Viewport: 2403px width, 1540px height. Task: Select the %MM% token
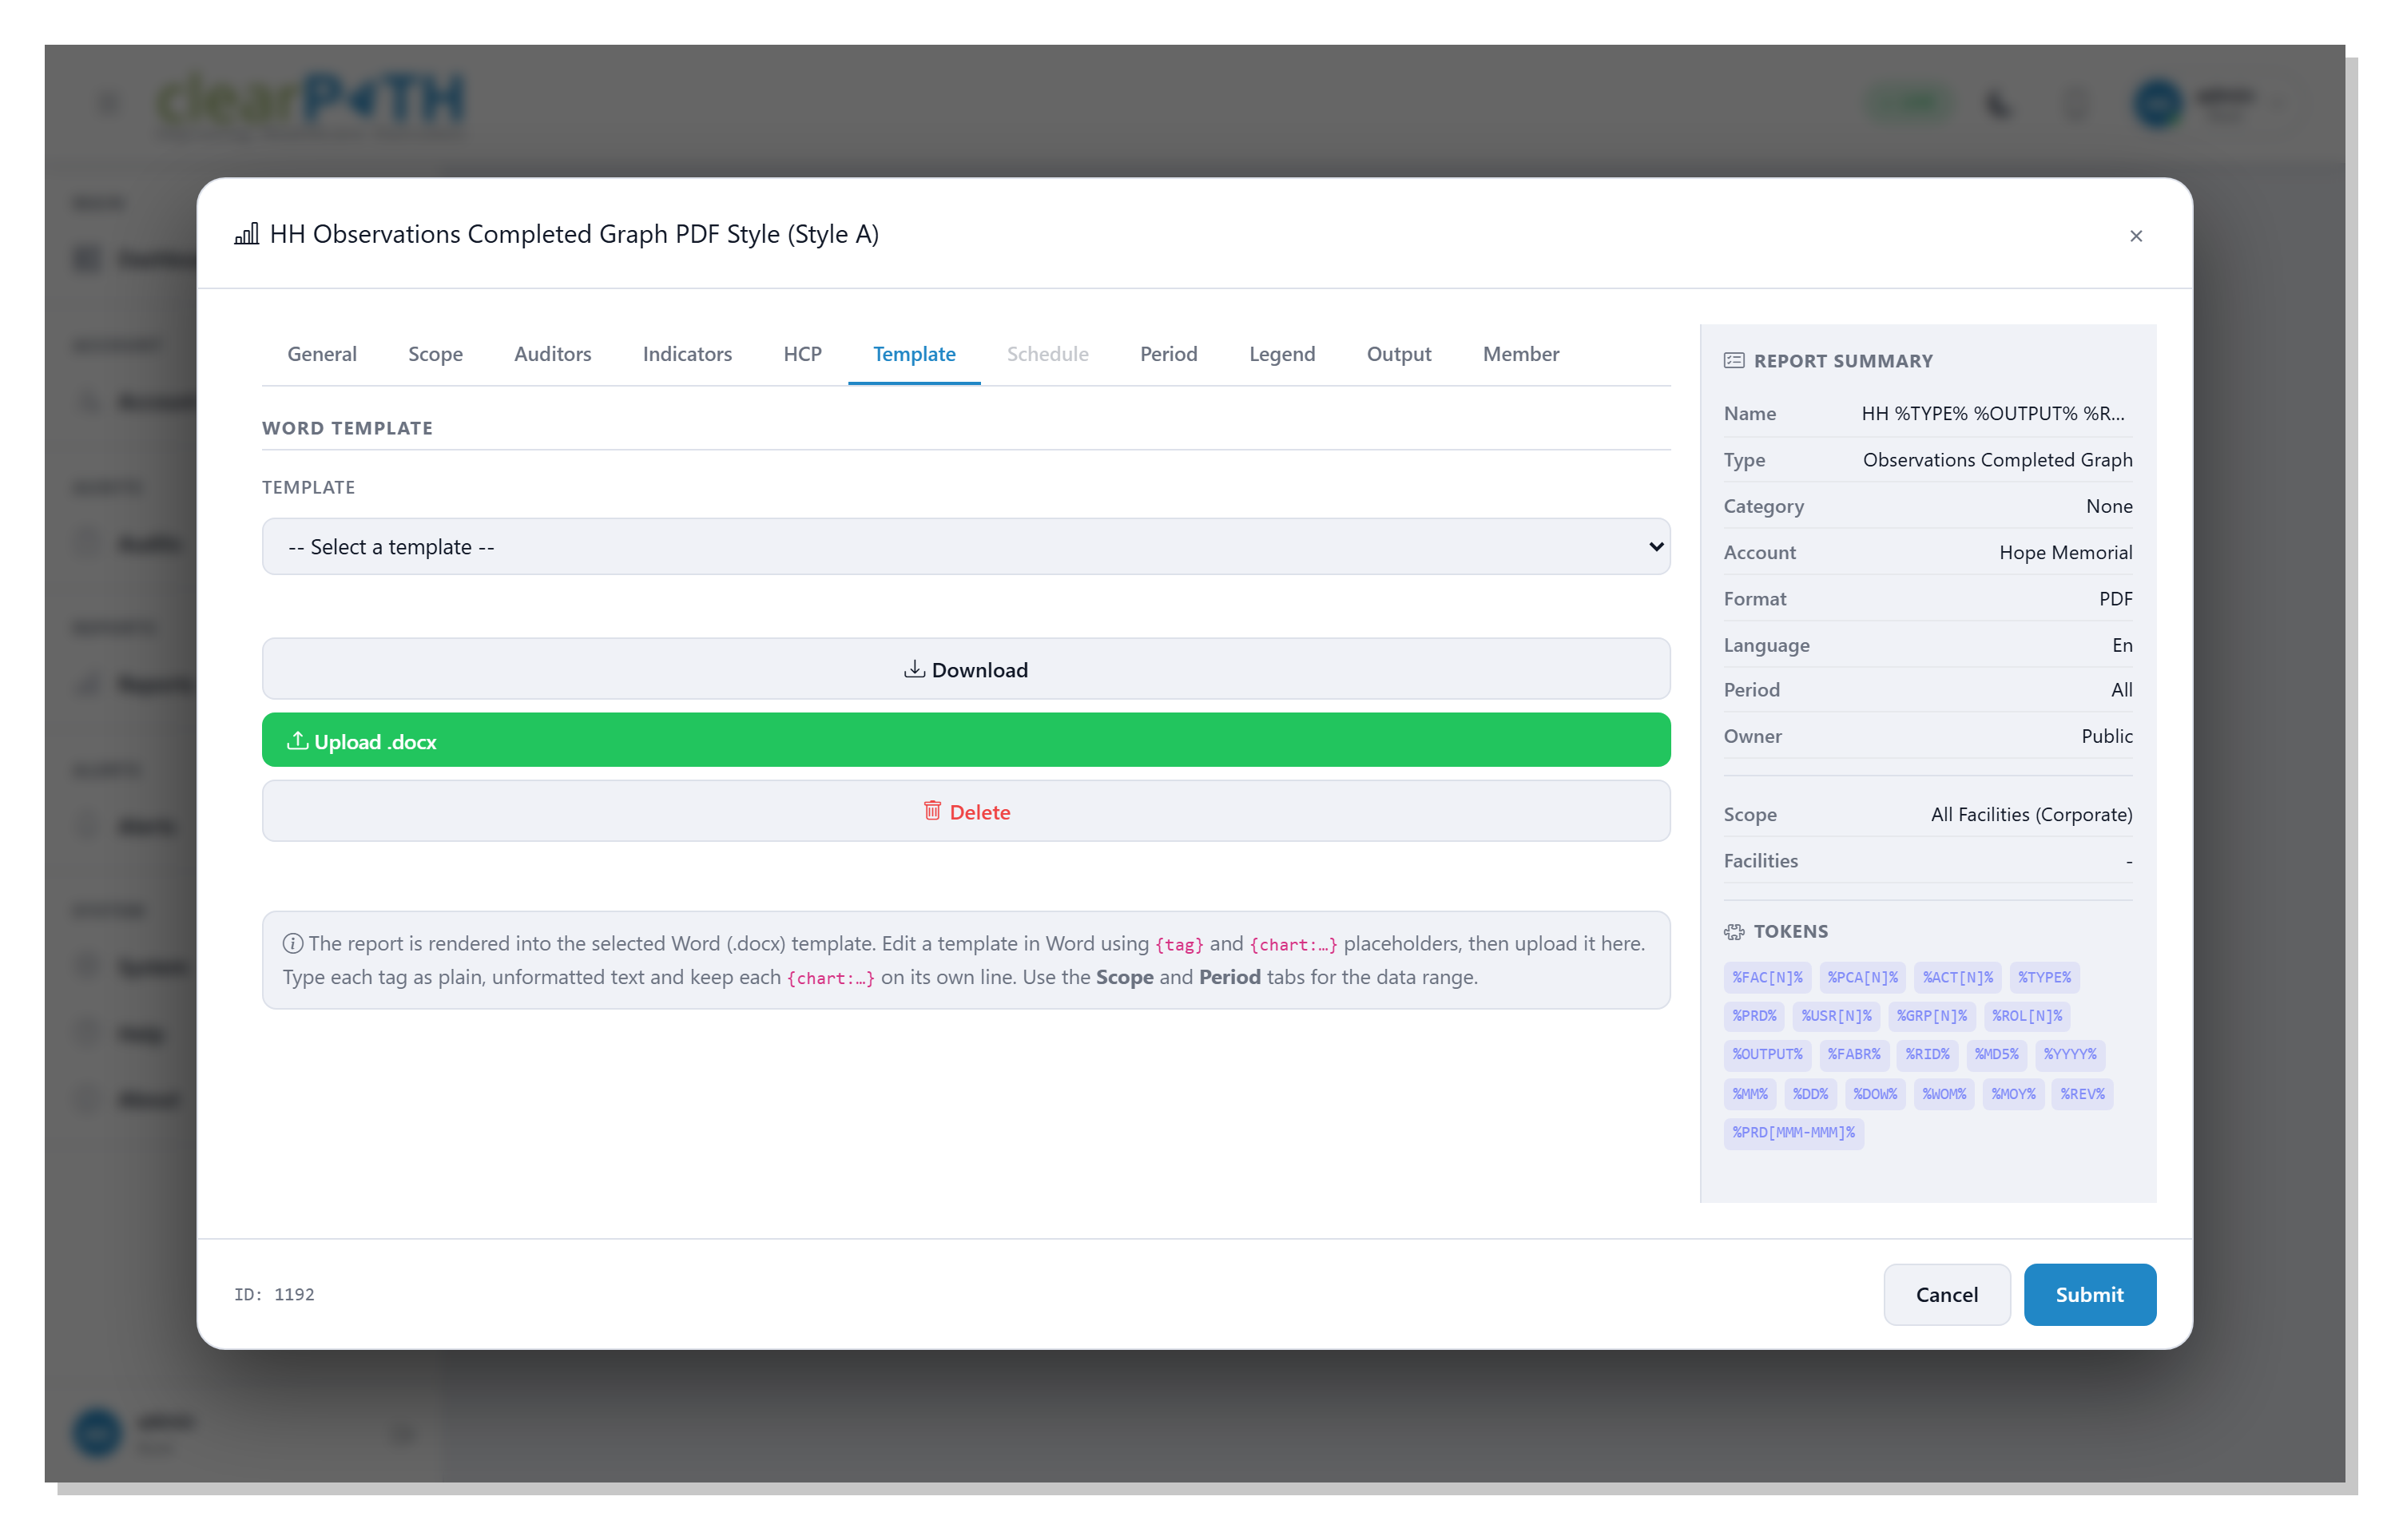(1750, 1093)
